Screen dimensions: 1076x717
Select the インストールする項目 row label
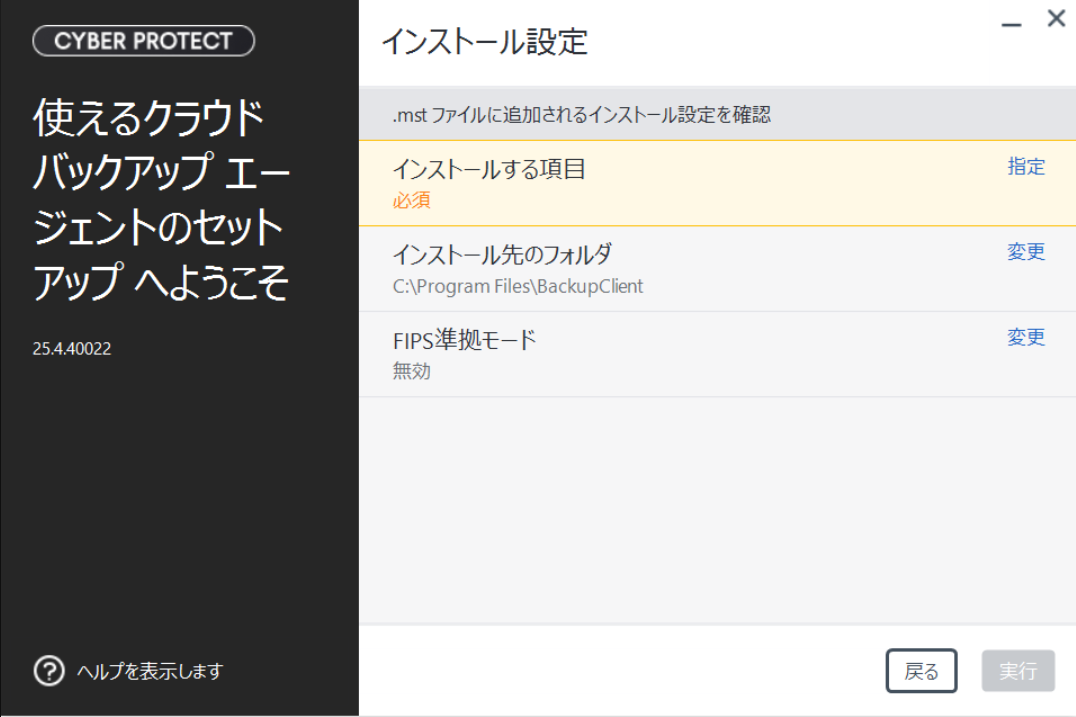tap(489, 169)
